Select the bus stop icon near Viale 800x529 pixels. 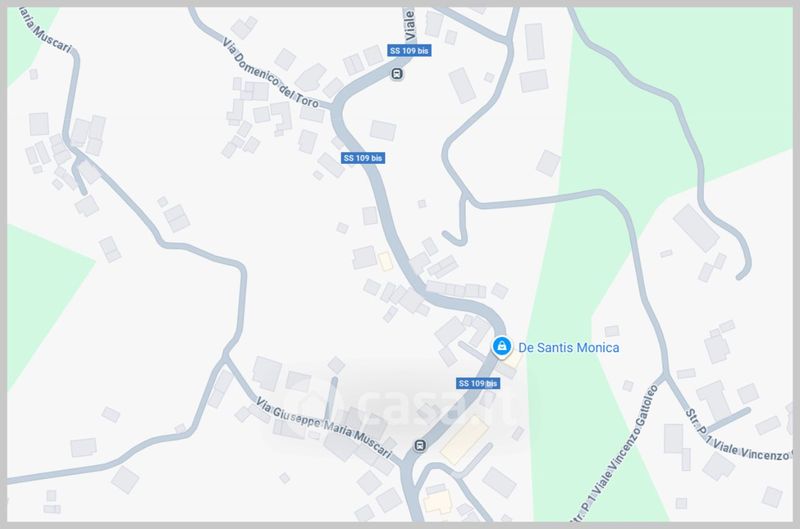(397, 74)
